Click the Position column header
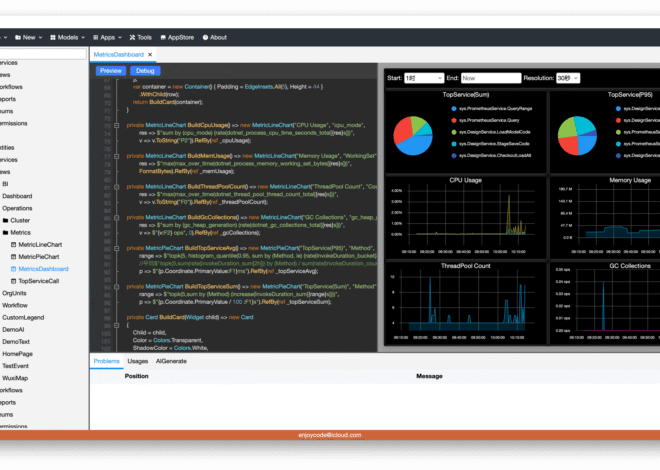This screenshot has width=660, height=470. pyautogui.click(x=136, y=376)
